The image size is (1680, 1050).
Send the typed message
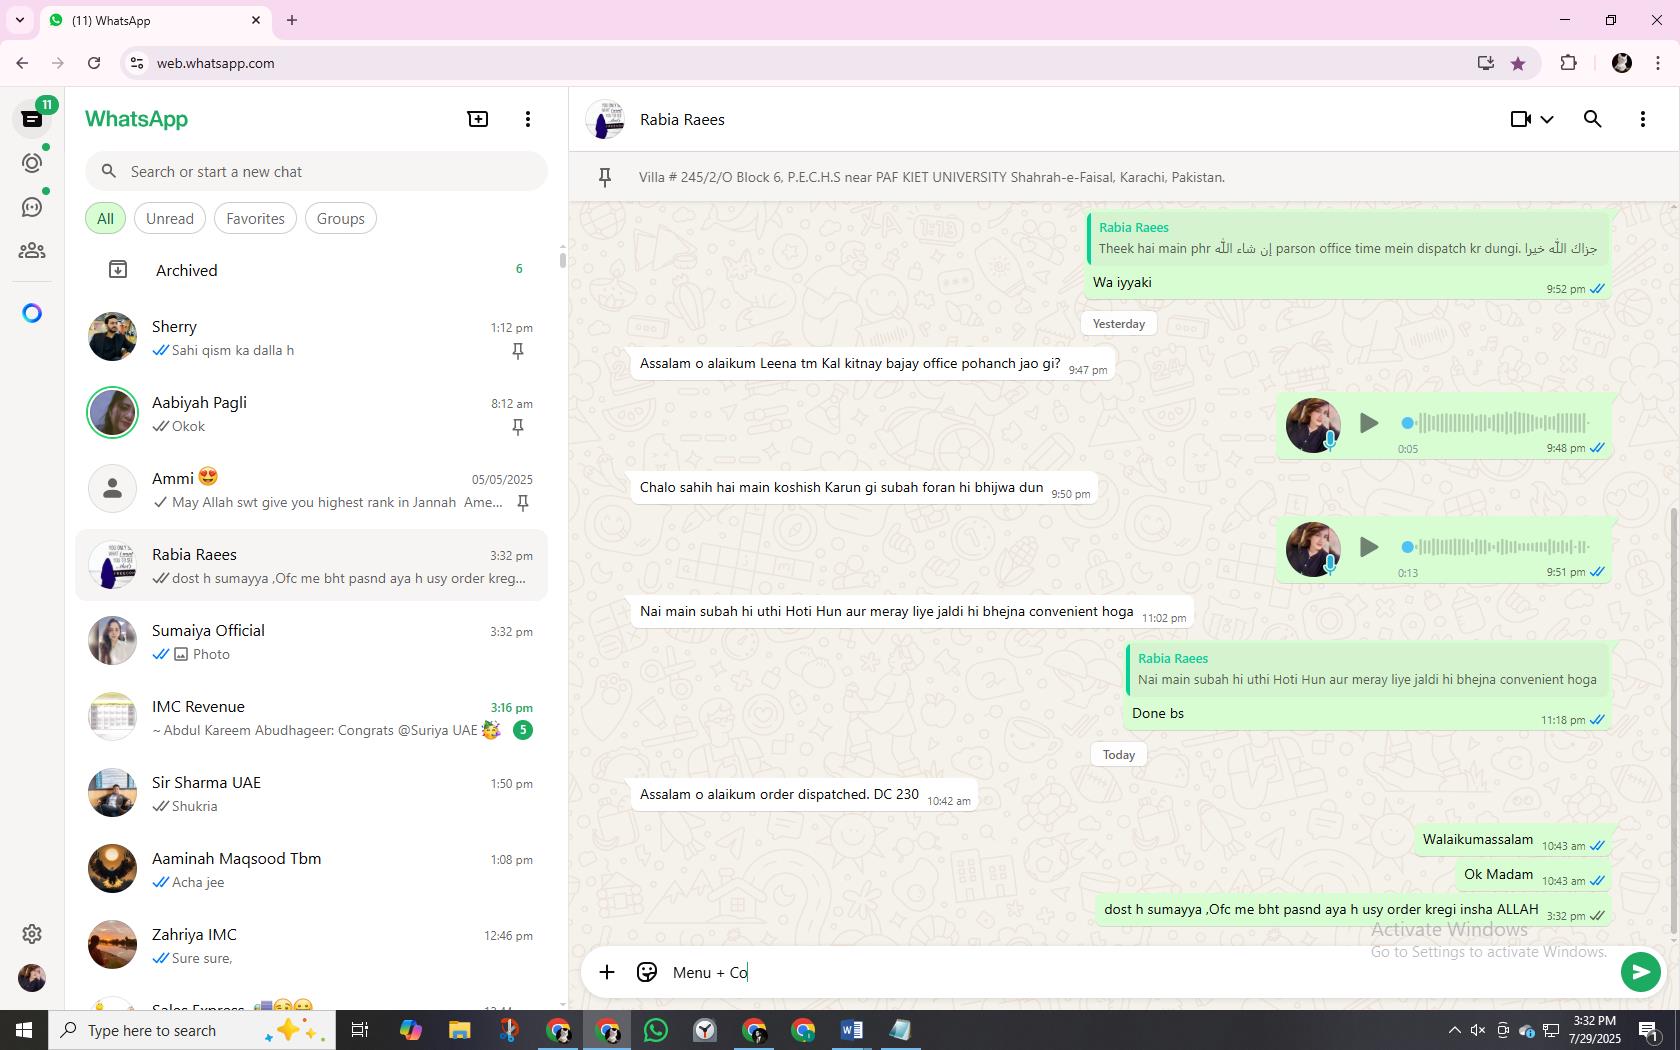coord(1640,972)
